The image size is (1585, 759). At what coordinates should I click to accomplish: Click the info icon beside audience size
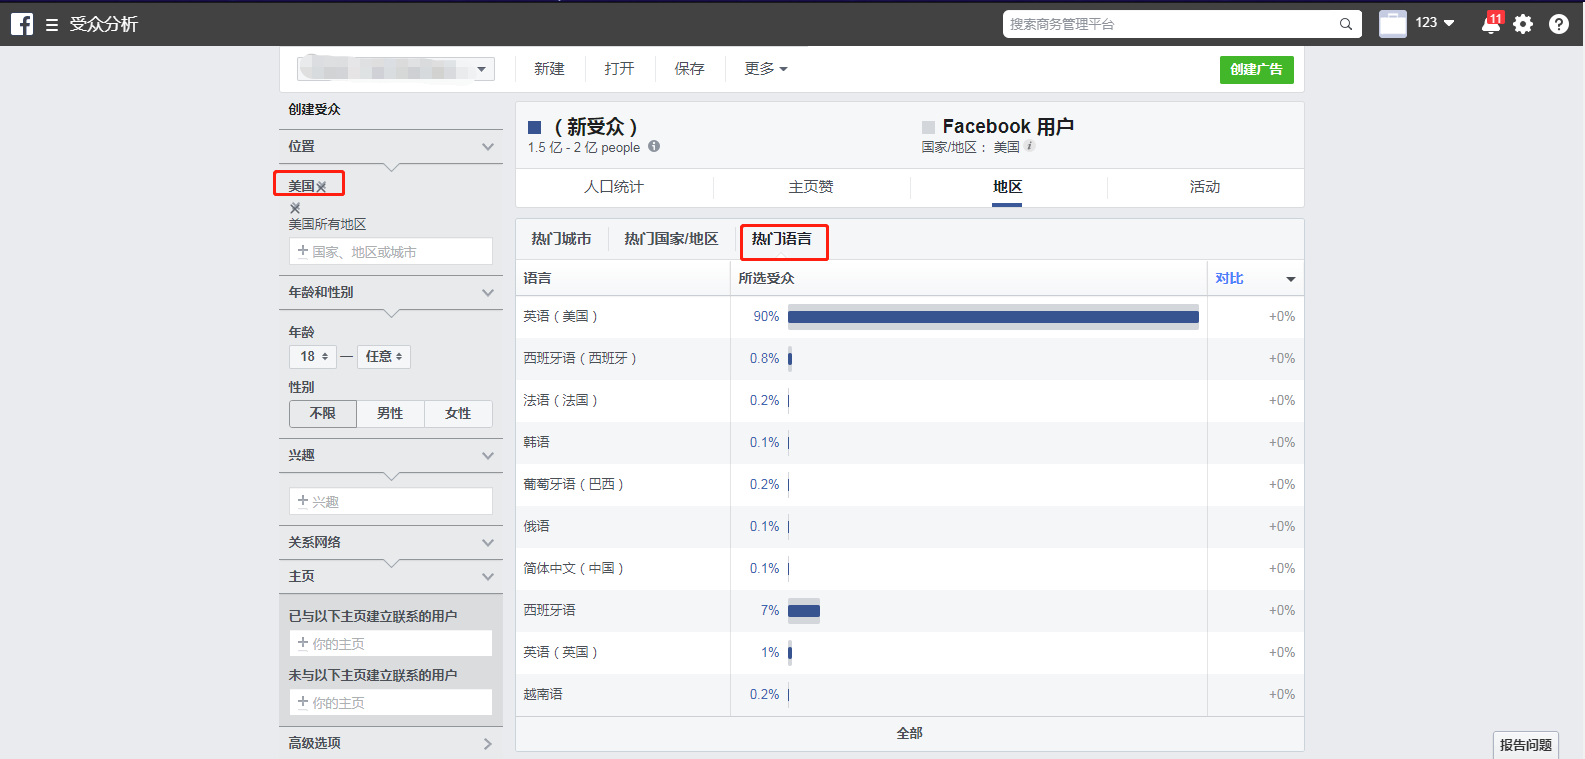tap(654, 146)
